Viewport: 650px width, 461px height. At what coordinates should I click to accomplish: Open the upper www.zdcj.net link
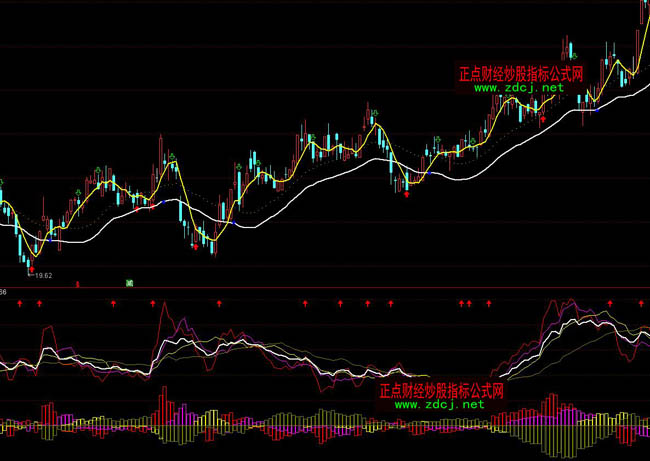pos(518,88)
